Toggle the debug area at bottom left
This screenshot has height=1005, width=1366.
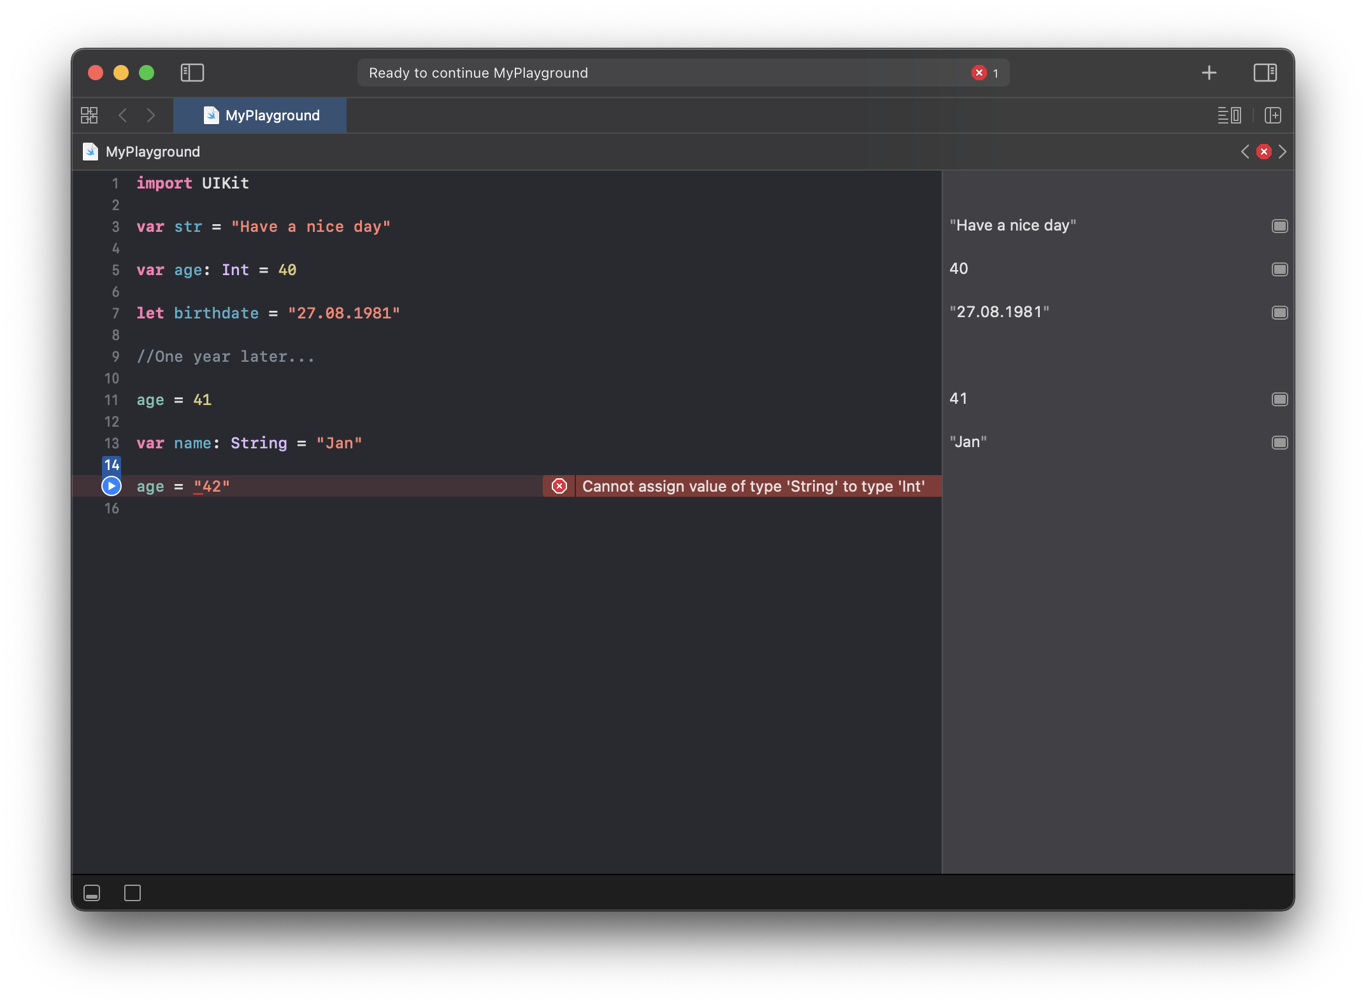(92, 893)
